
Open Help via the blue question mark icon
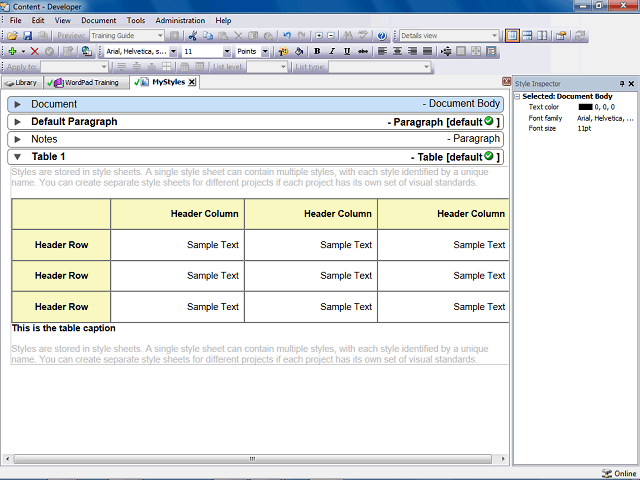382,36
